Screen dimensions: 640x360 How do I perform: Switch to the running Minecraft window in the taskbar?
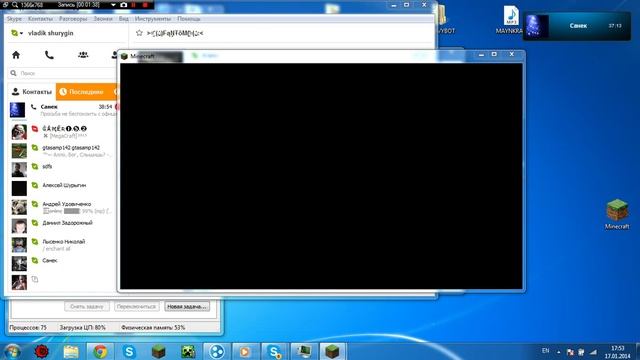point(332,351)
